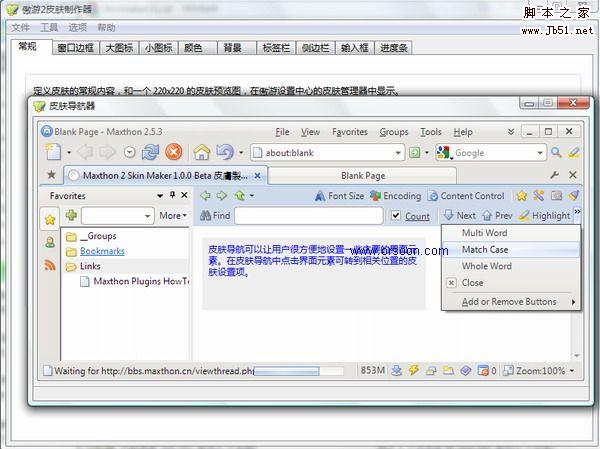600x449 pixels.
Task: Expand menu bar overflow chevron
Action: 511,132
